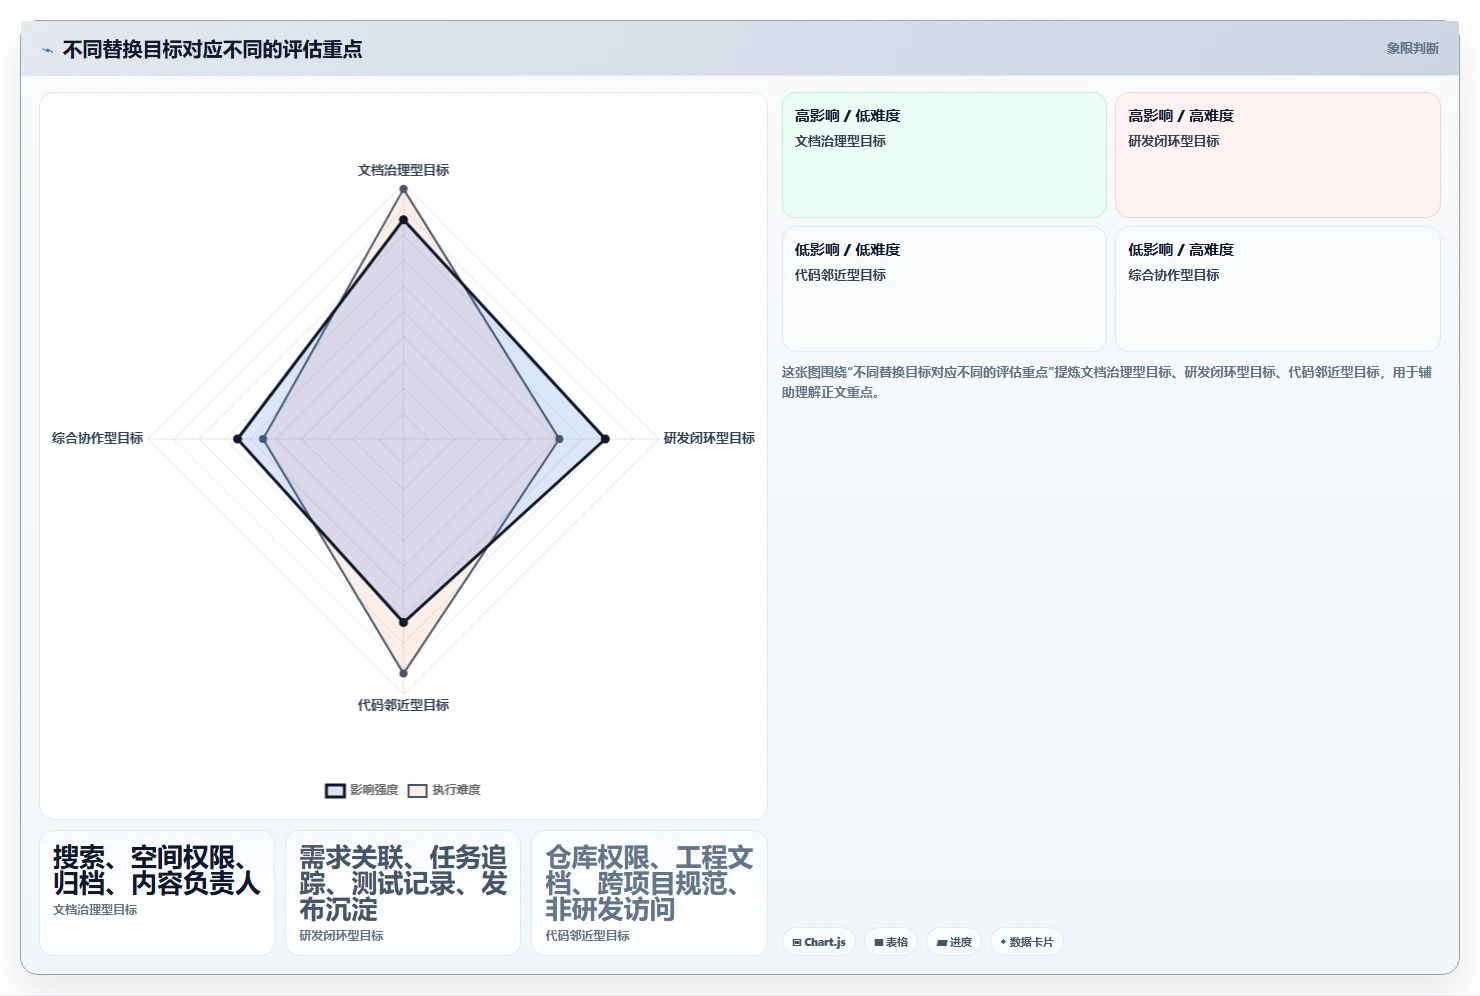
Task: Click 综合协作型目标 in the 低影响 / 高难度 card
Action: 1174,275
